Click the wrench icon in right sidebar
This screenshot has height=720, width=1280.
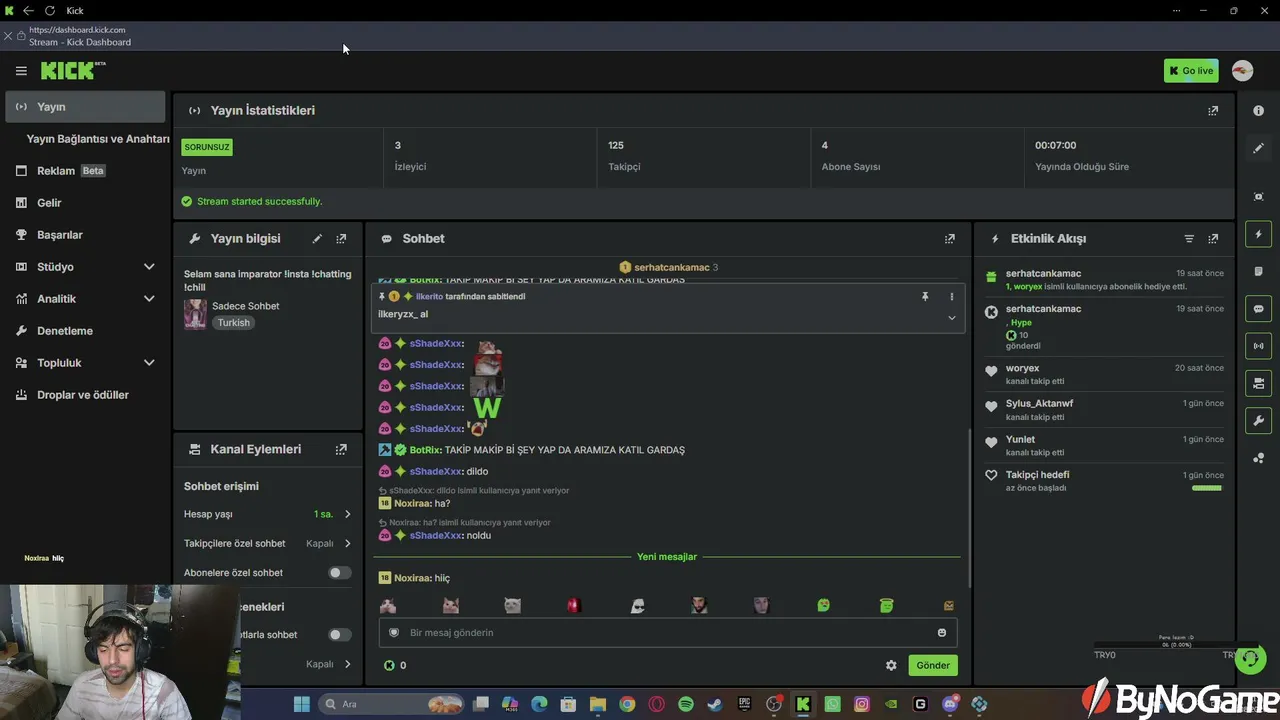(1258, 421)
